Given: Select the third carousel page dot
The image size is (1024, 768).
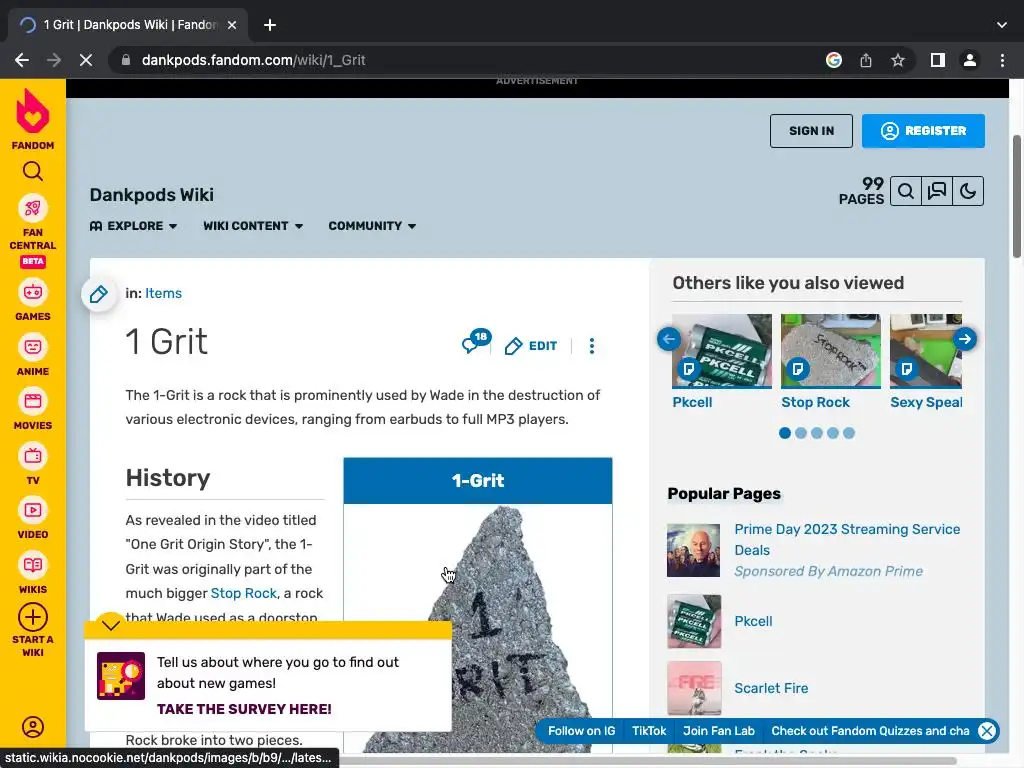Looking at the screenshot, I should 817,433.
